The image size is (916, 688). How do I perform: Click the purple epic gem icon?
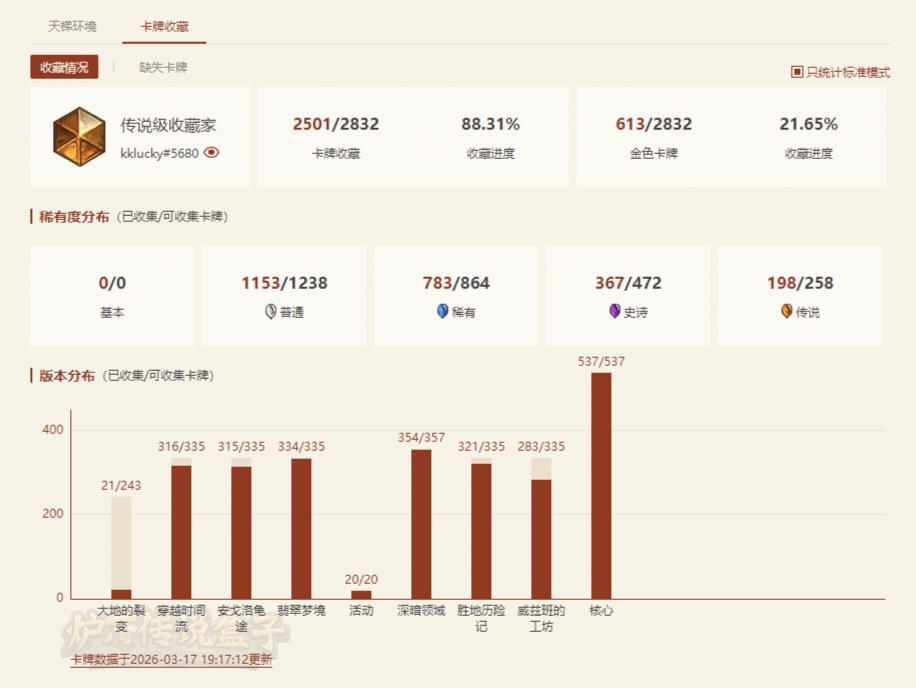pyautogui.click(x=614, y=312)
